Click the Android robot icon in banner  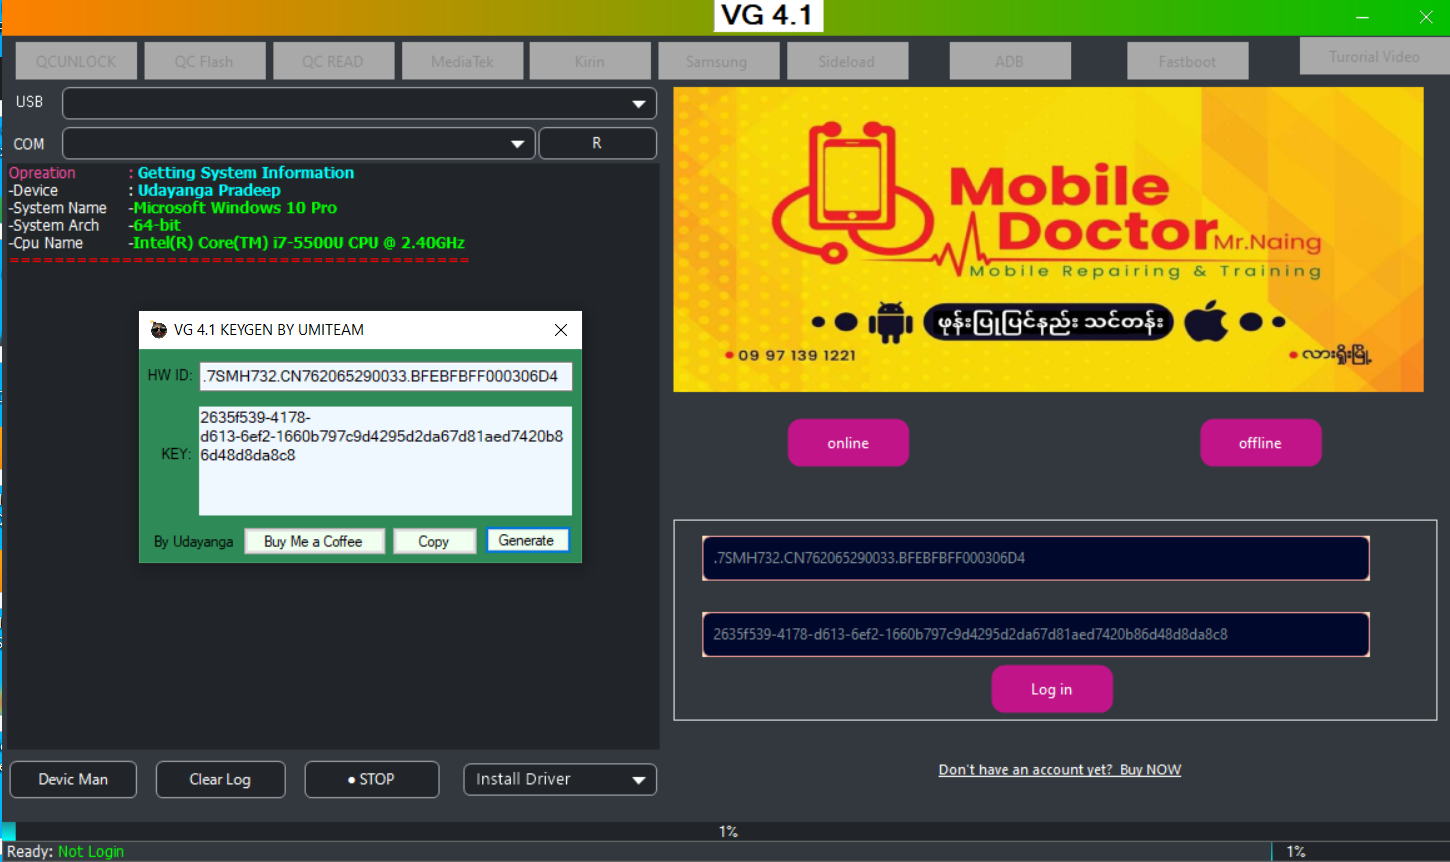891,322
